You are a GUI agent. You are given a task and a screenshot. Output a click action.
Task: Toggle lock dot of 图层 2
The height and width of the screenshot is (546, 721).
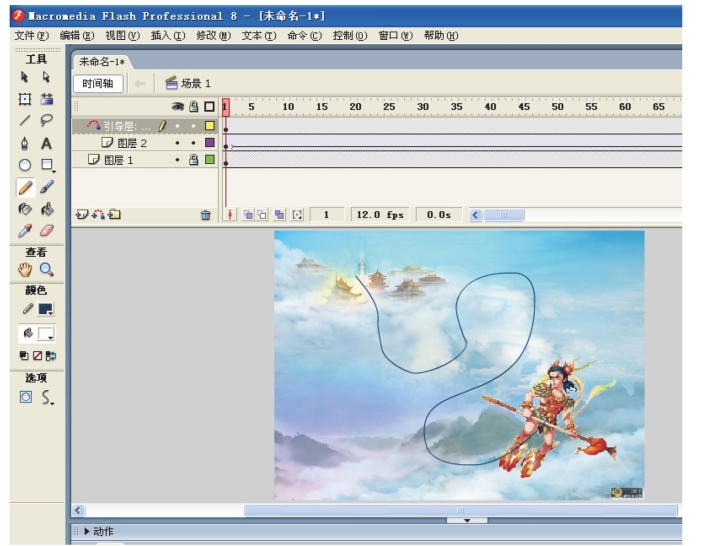tap(194, 143)
